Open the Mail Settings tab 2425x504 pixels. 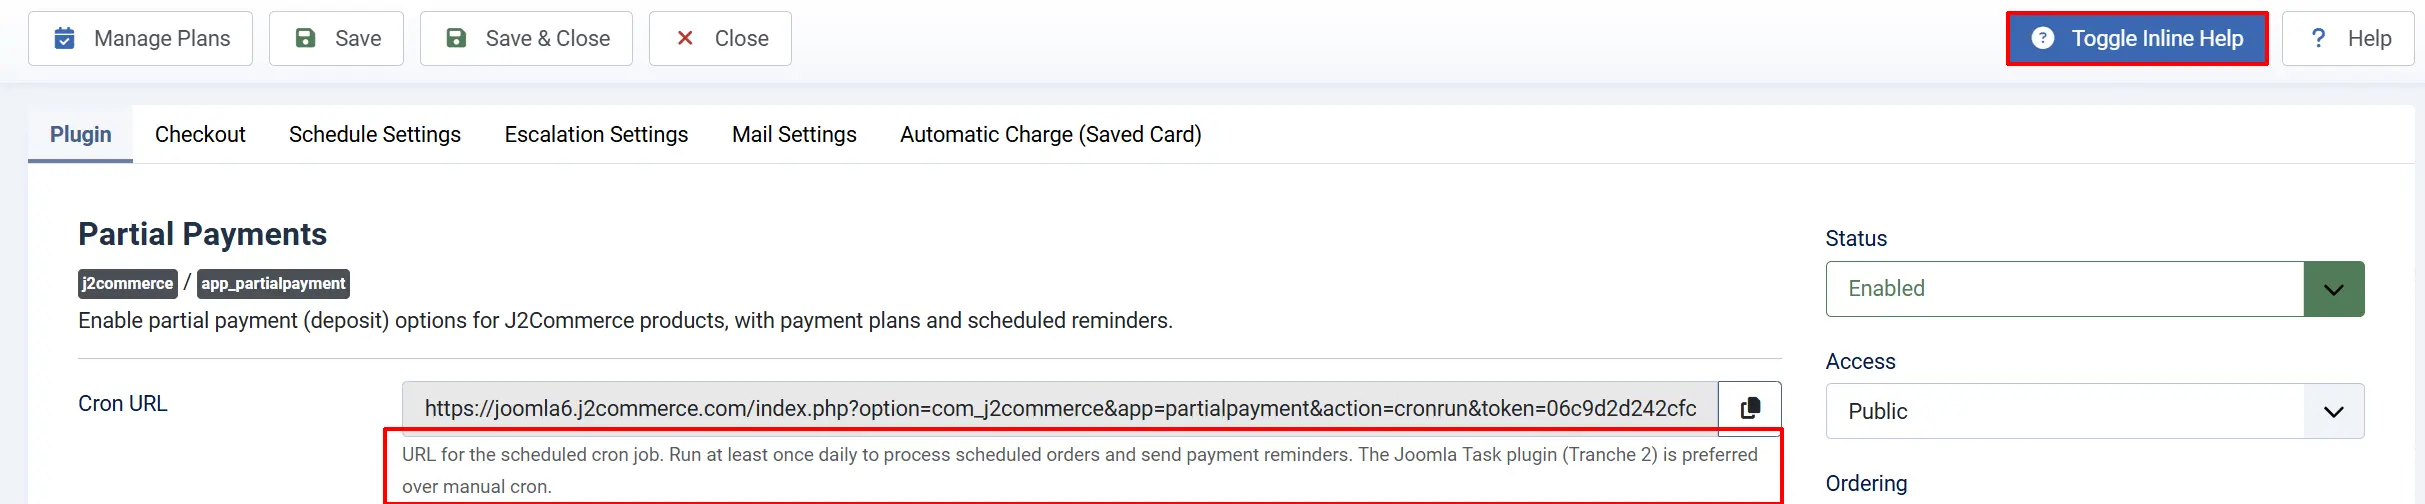click(x=794, y=134)
